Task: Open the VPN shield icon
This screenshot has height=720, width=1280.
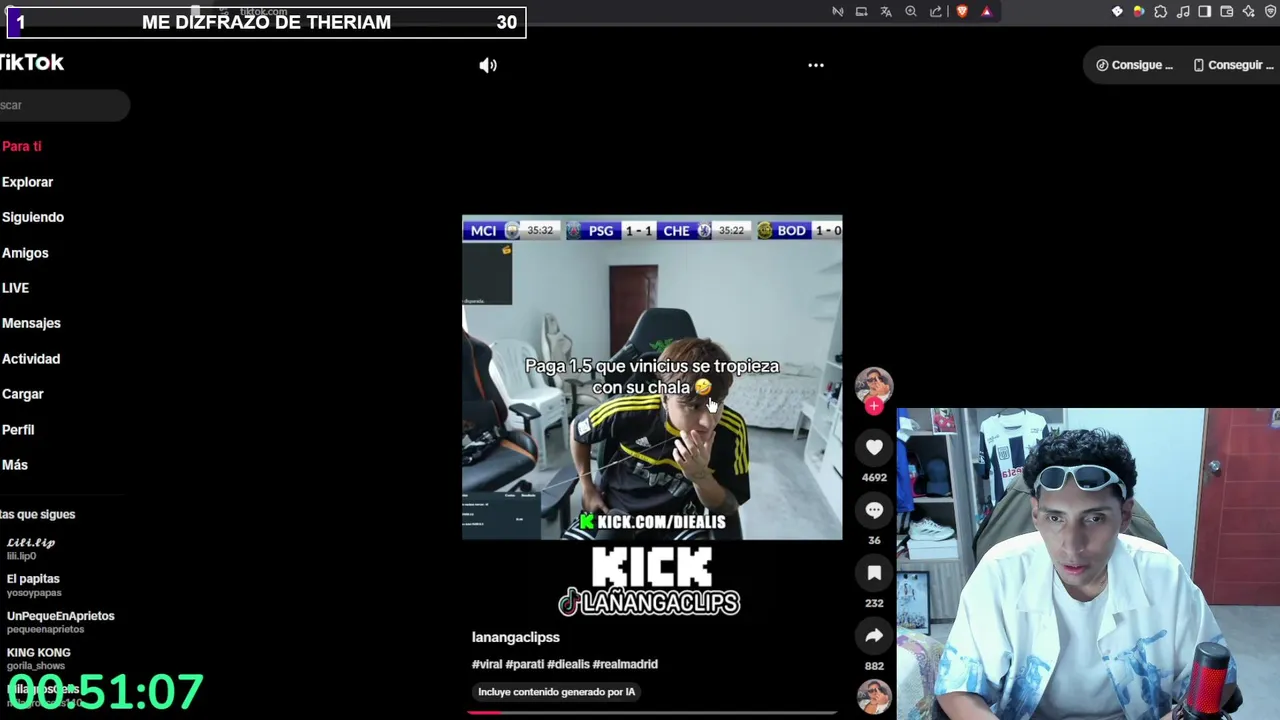Action: point(1271,12)
